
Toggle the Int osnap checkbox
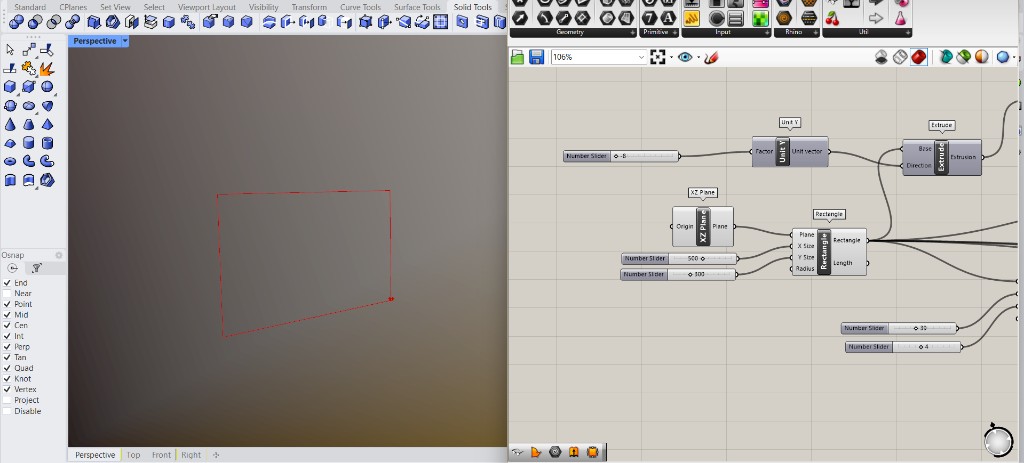tap(7, 336)
